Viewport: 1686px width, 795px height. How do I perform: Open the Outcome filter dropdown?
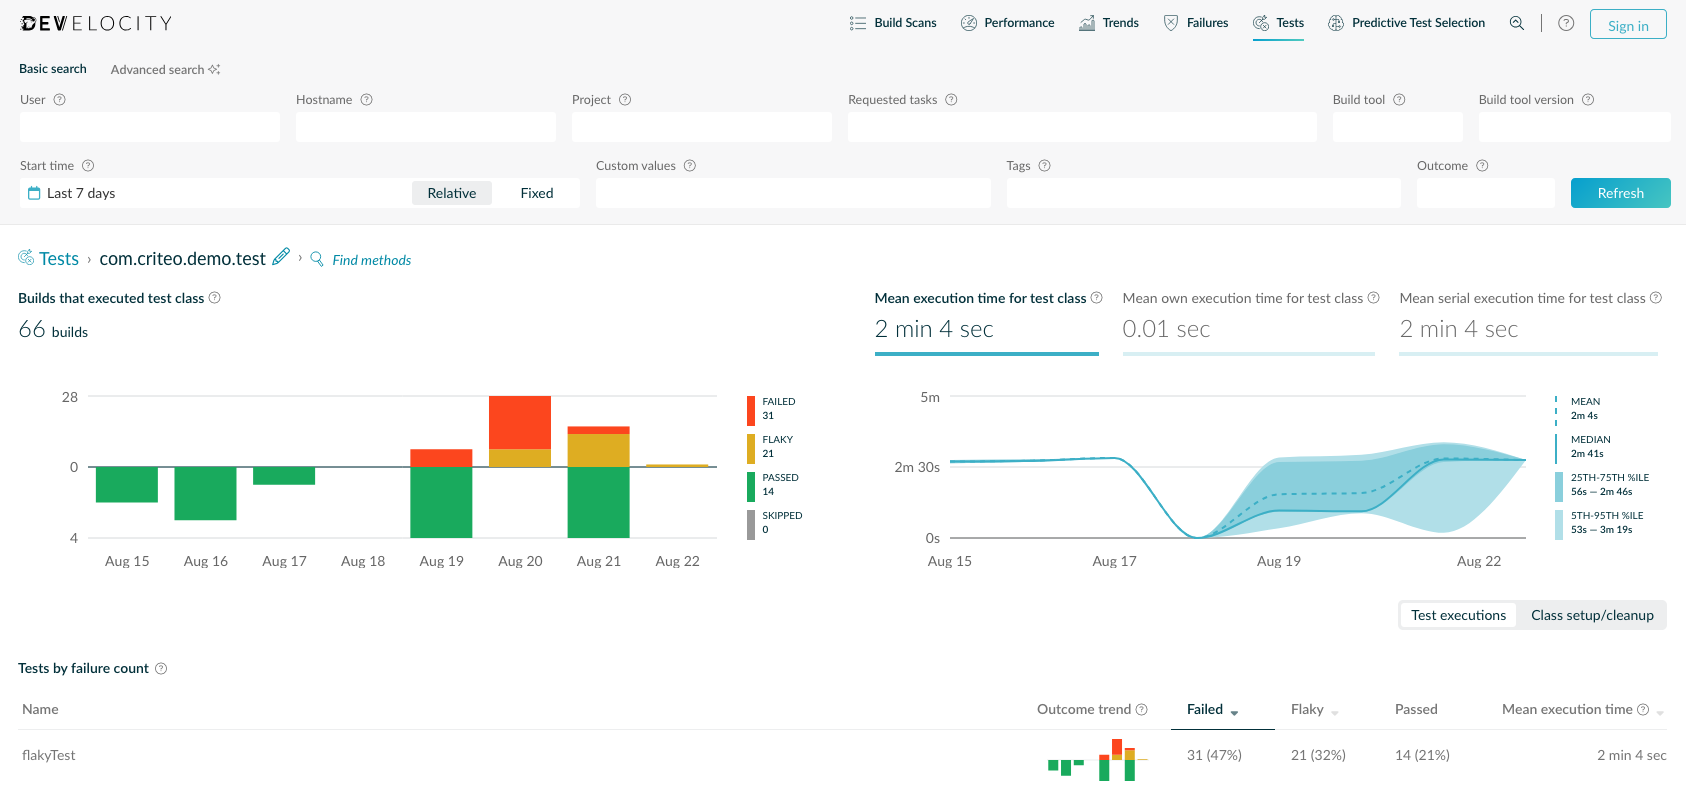click(x=1485, y=193)
